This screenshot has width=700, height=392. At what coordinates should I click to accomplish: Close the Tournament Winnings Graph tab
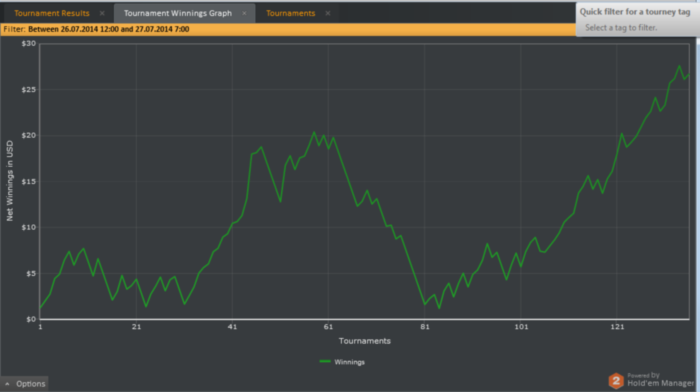point(244,13)
